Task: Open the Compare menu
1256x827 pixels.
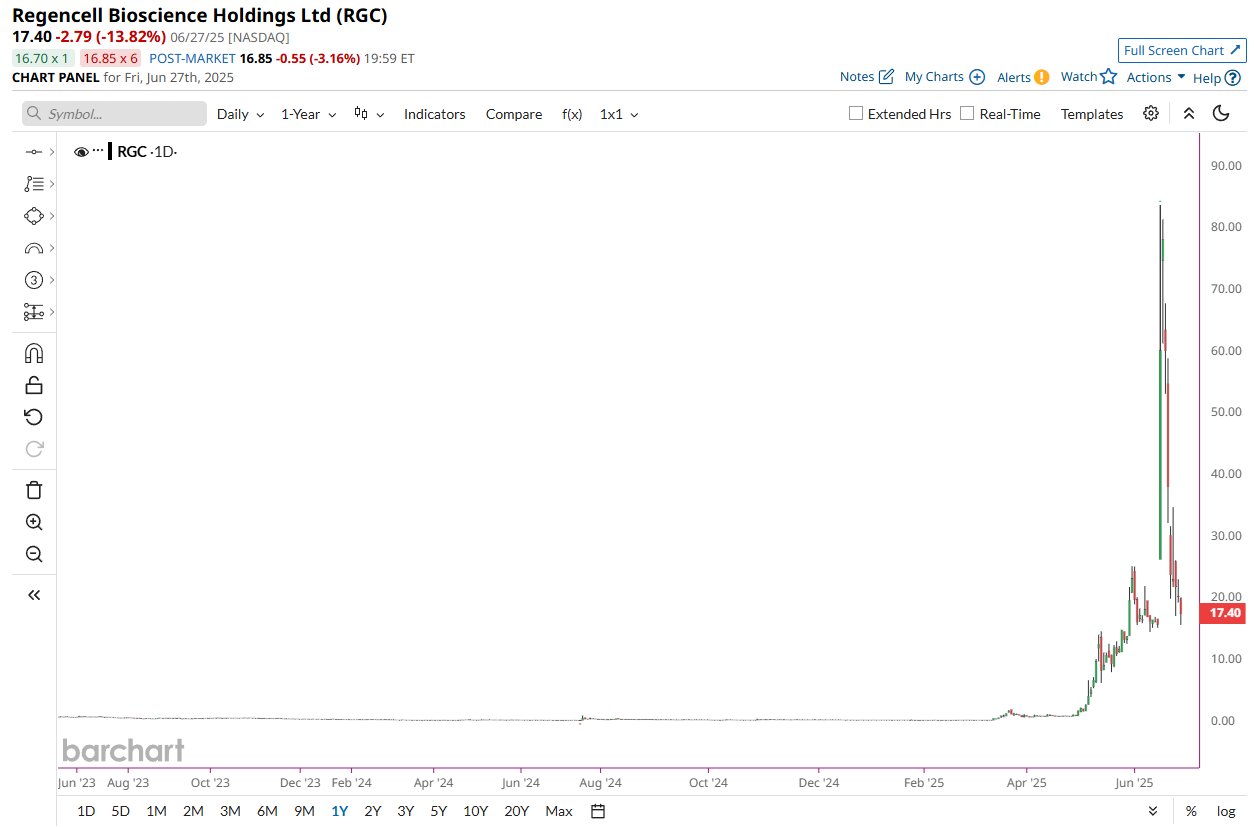Action: [514, 114]
